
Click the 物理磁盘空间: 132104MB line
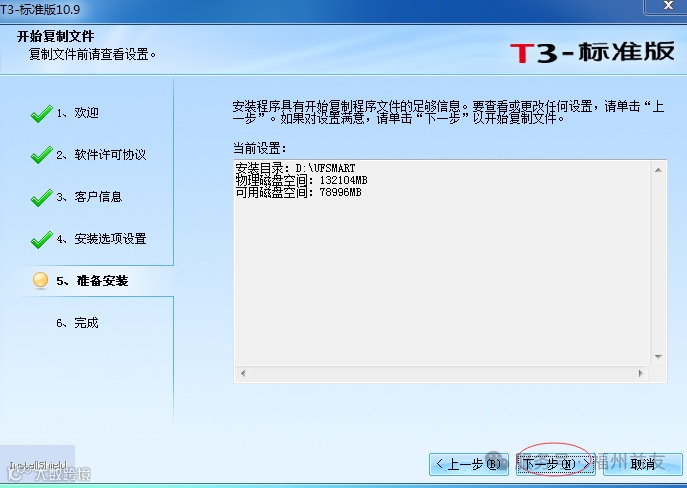301,180
